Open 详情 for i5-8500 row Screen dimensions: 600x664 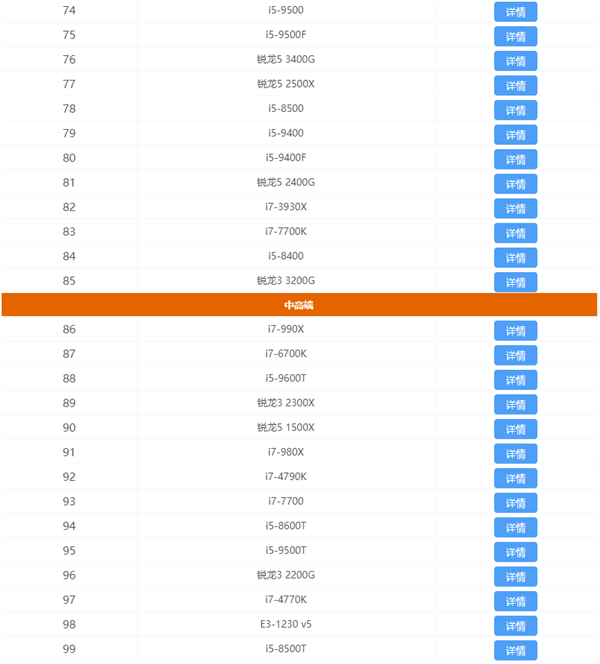tap(515, 110)
